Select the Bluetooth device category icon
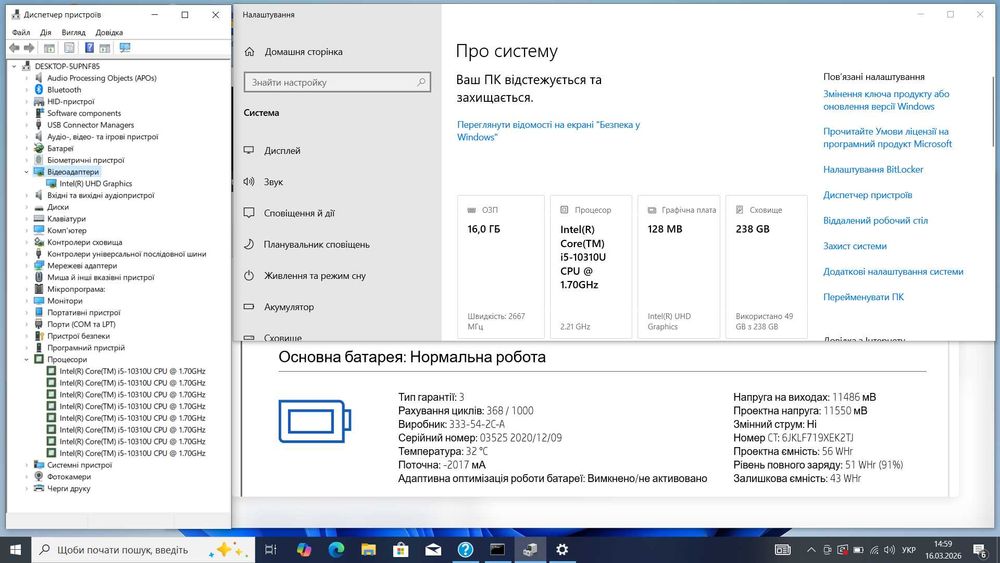 (x=39, y=90)
